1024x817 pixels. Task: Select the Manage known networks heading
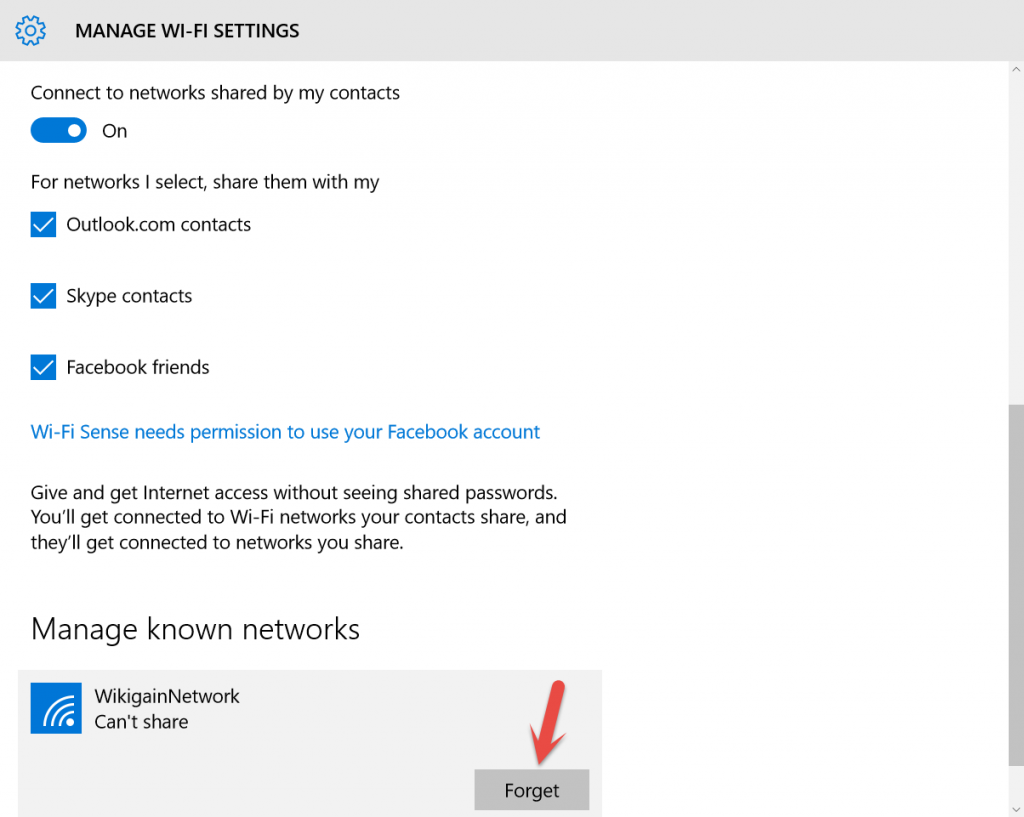point(195,629)
